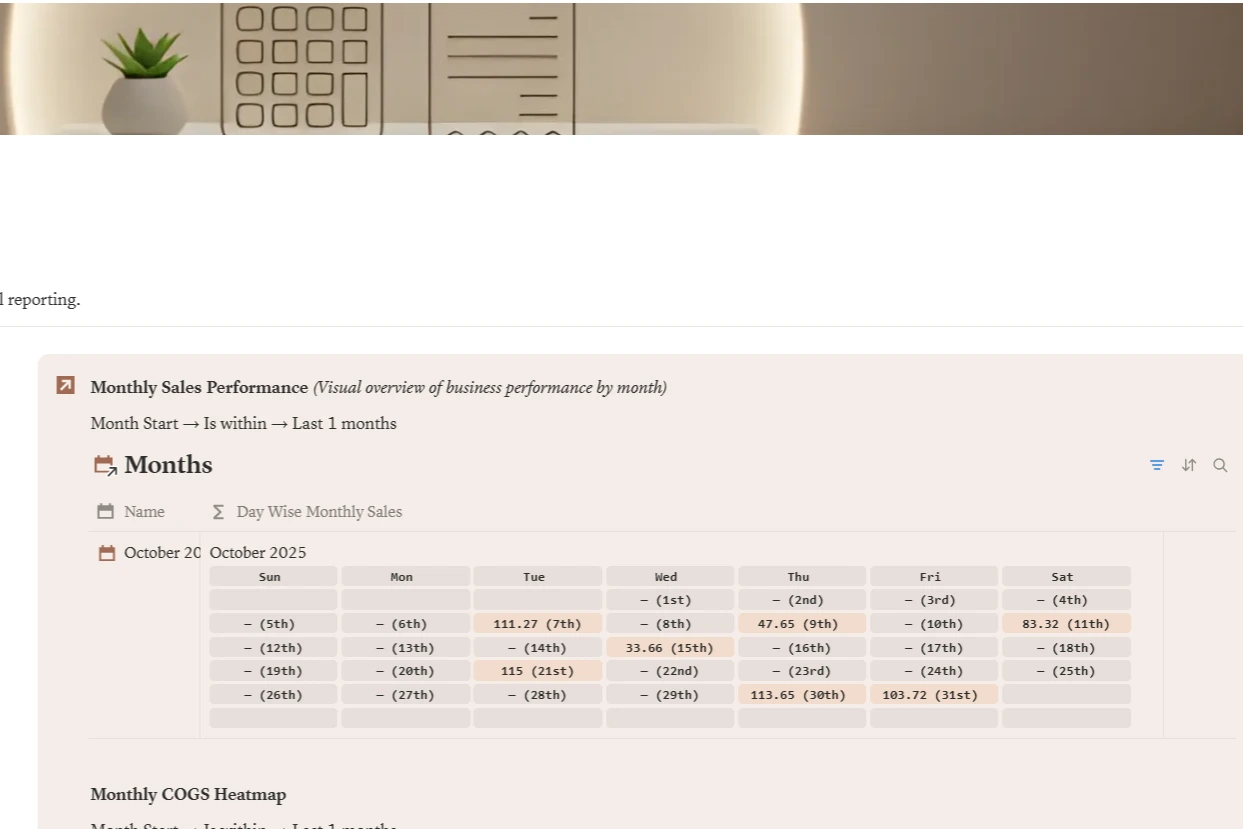Click the Monthly COGS Heatmap heading
1243x829 pixels.
[x=188, y=795]
